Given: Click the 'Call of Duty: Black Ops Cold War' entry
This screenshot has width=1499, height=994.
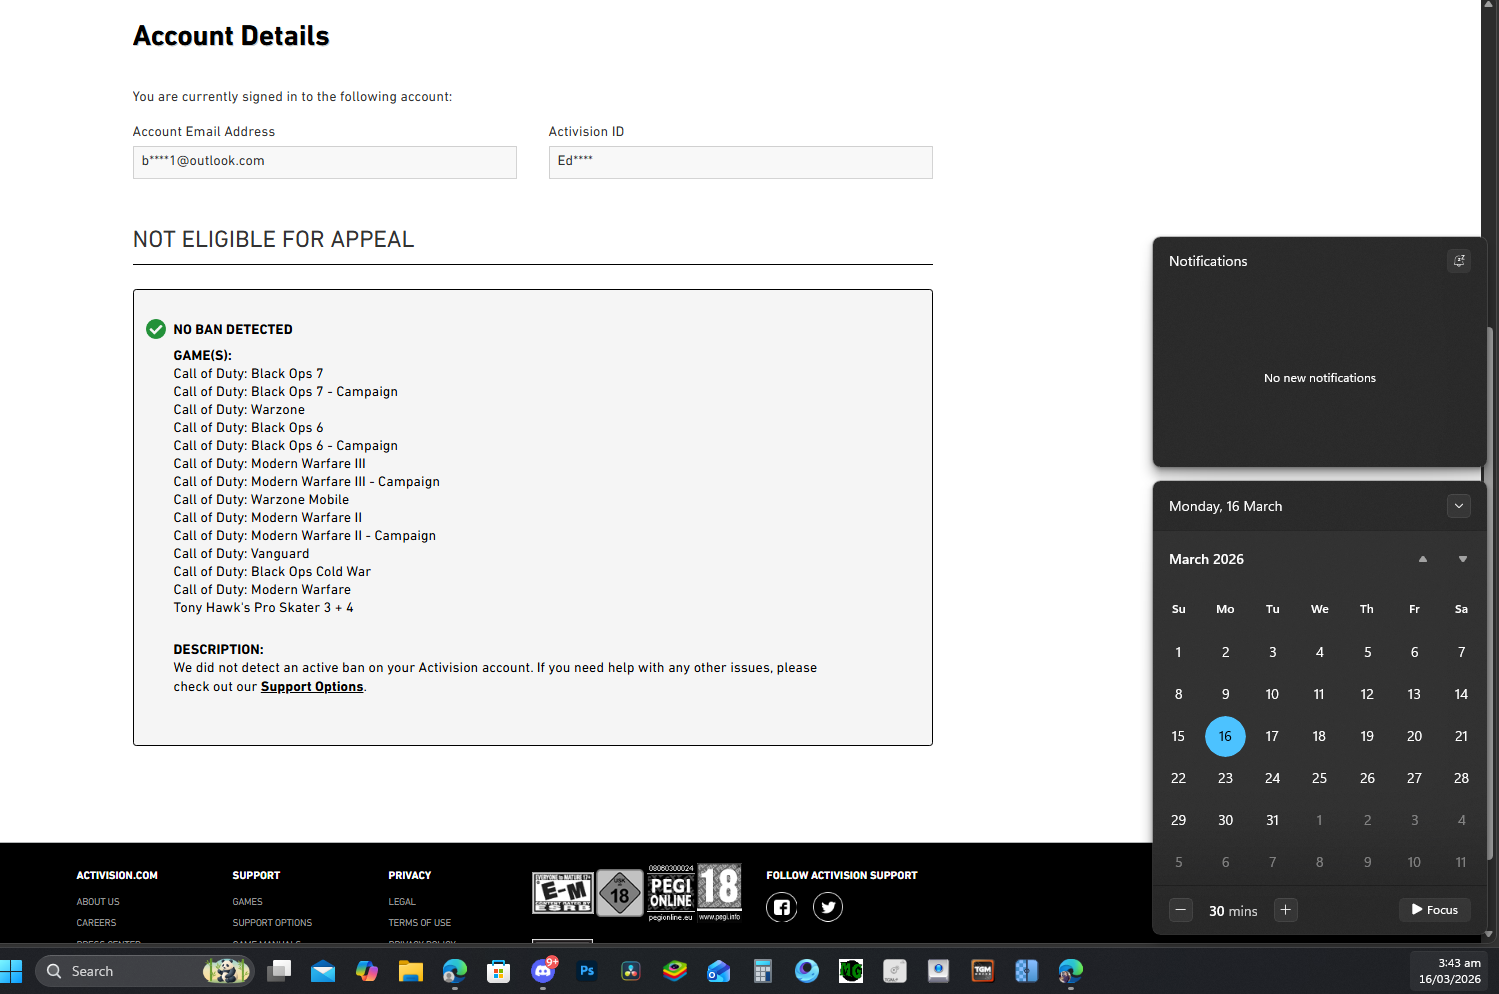Looking at the screenshot, I should point(272,572).
